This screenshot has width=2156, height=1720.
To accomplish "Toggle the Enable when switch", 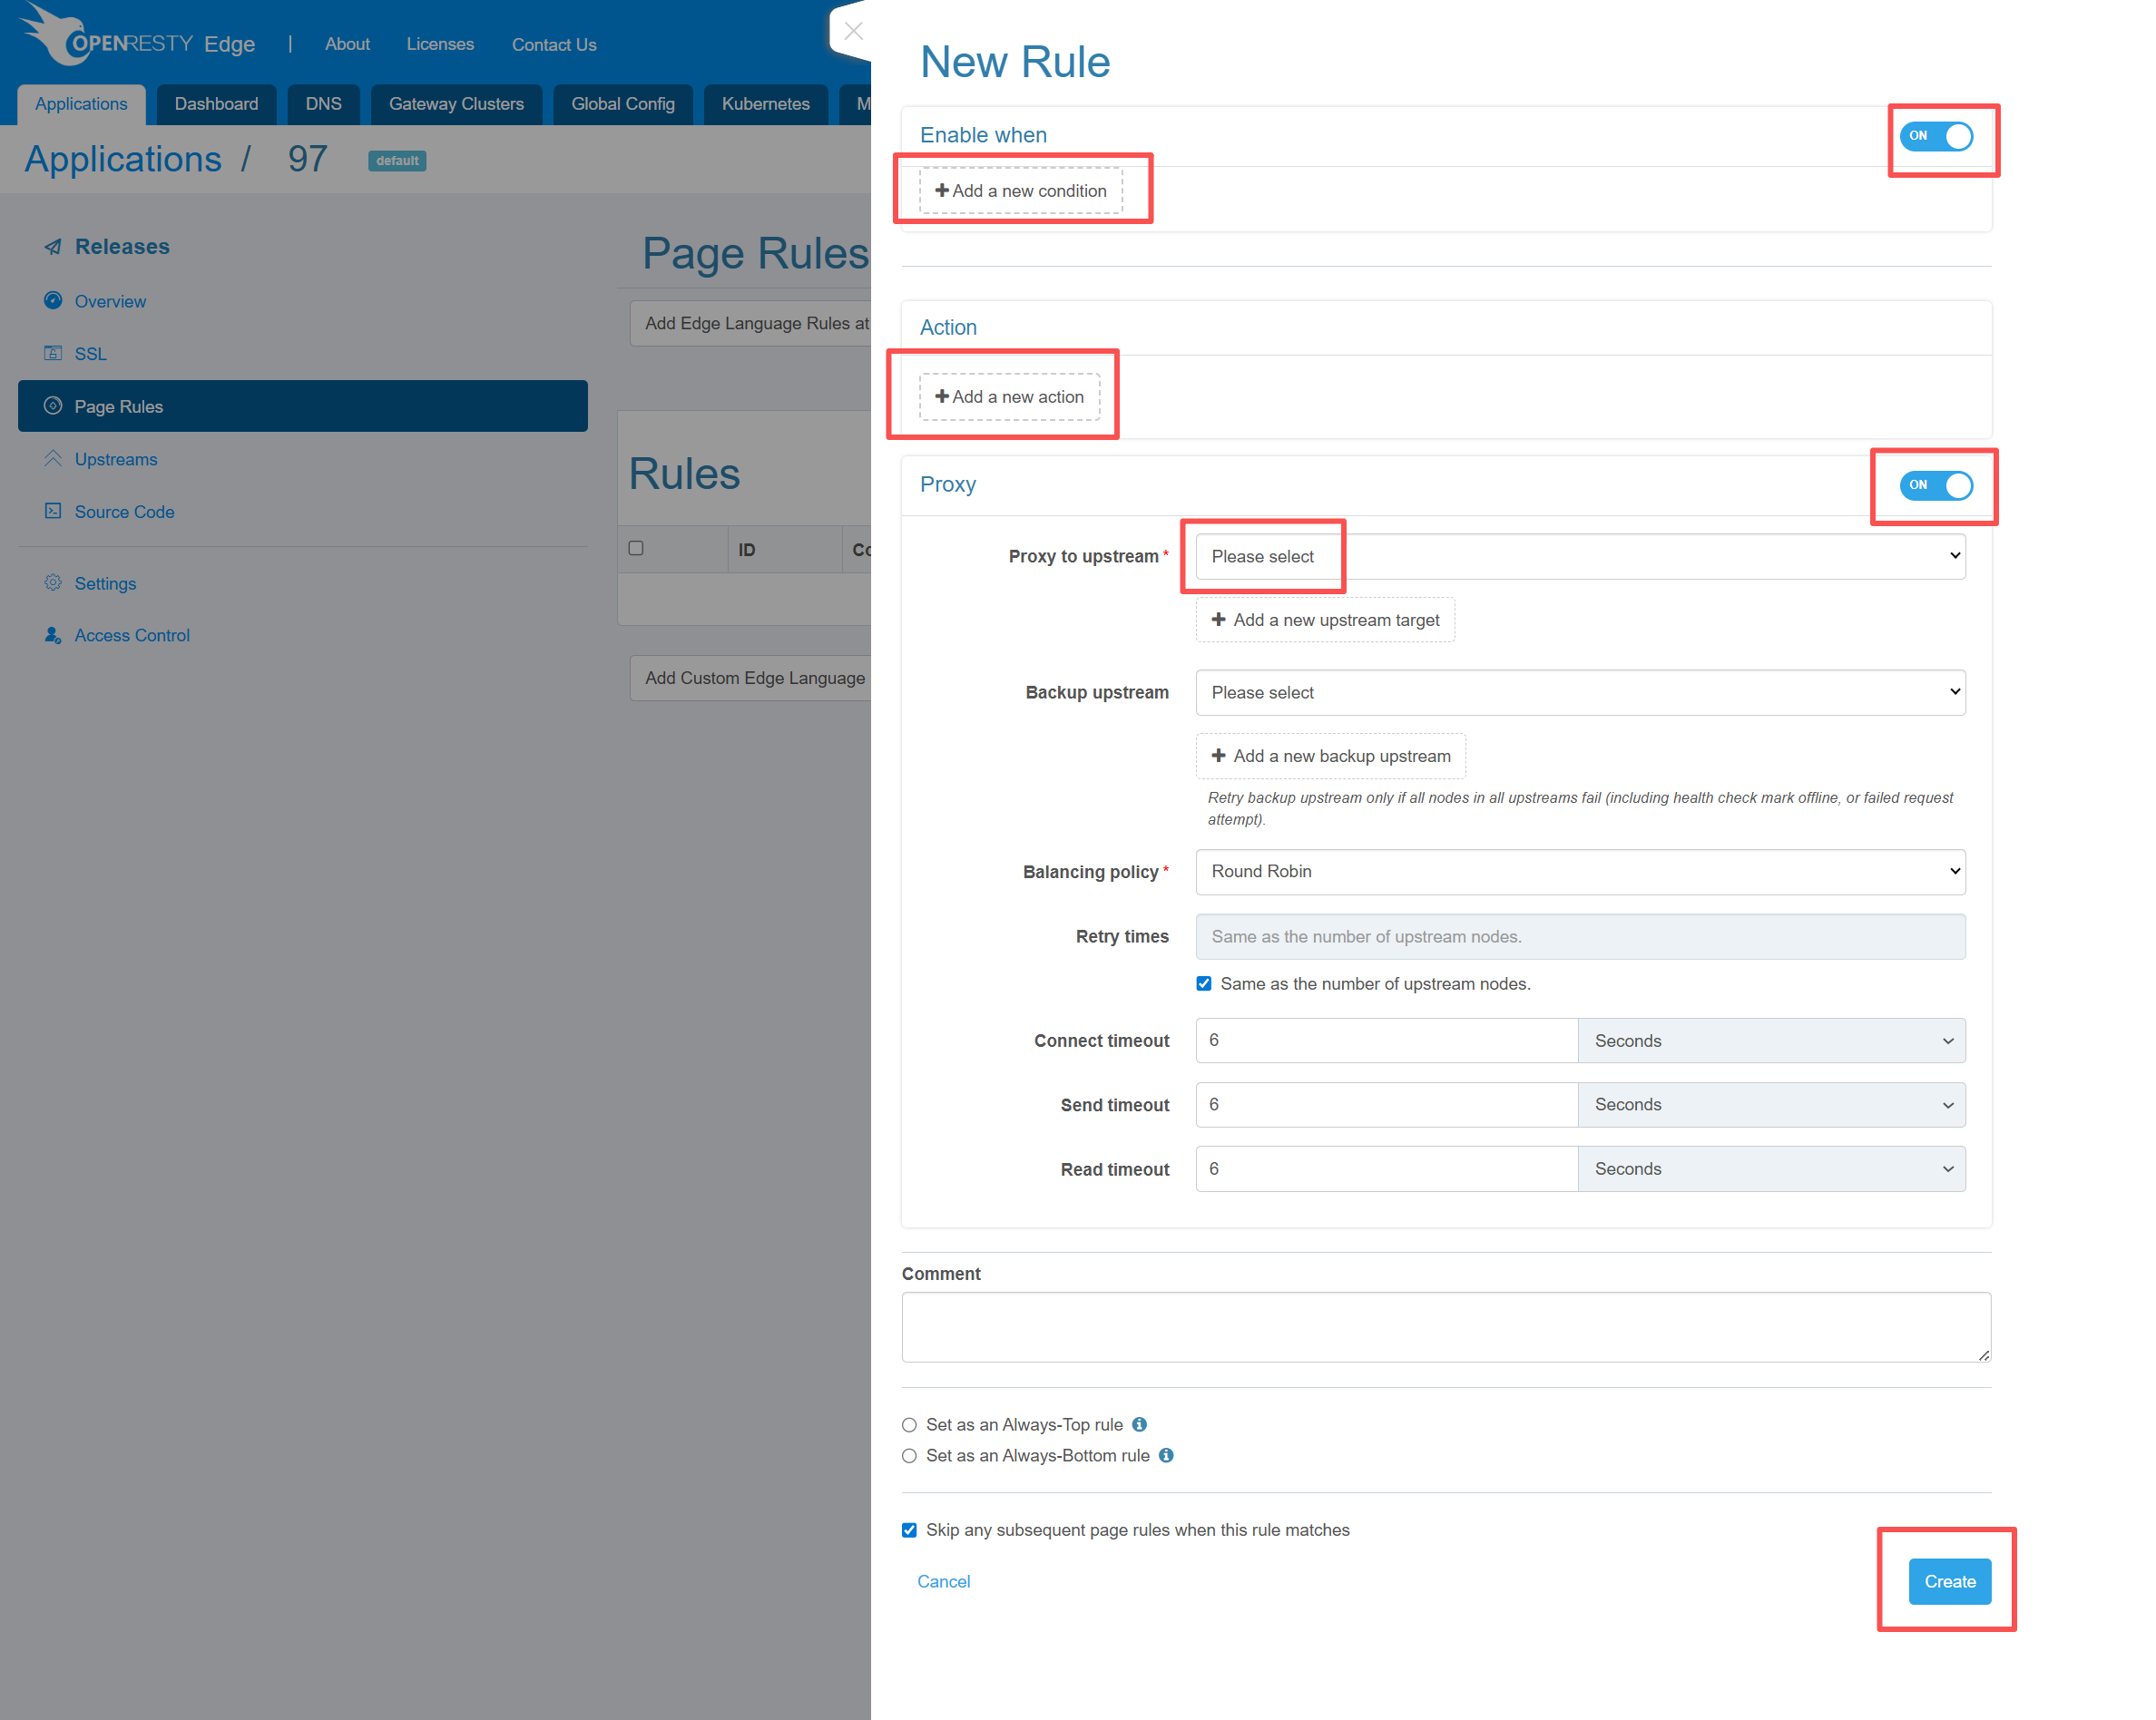I will coord(1936,136).
